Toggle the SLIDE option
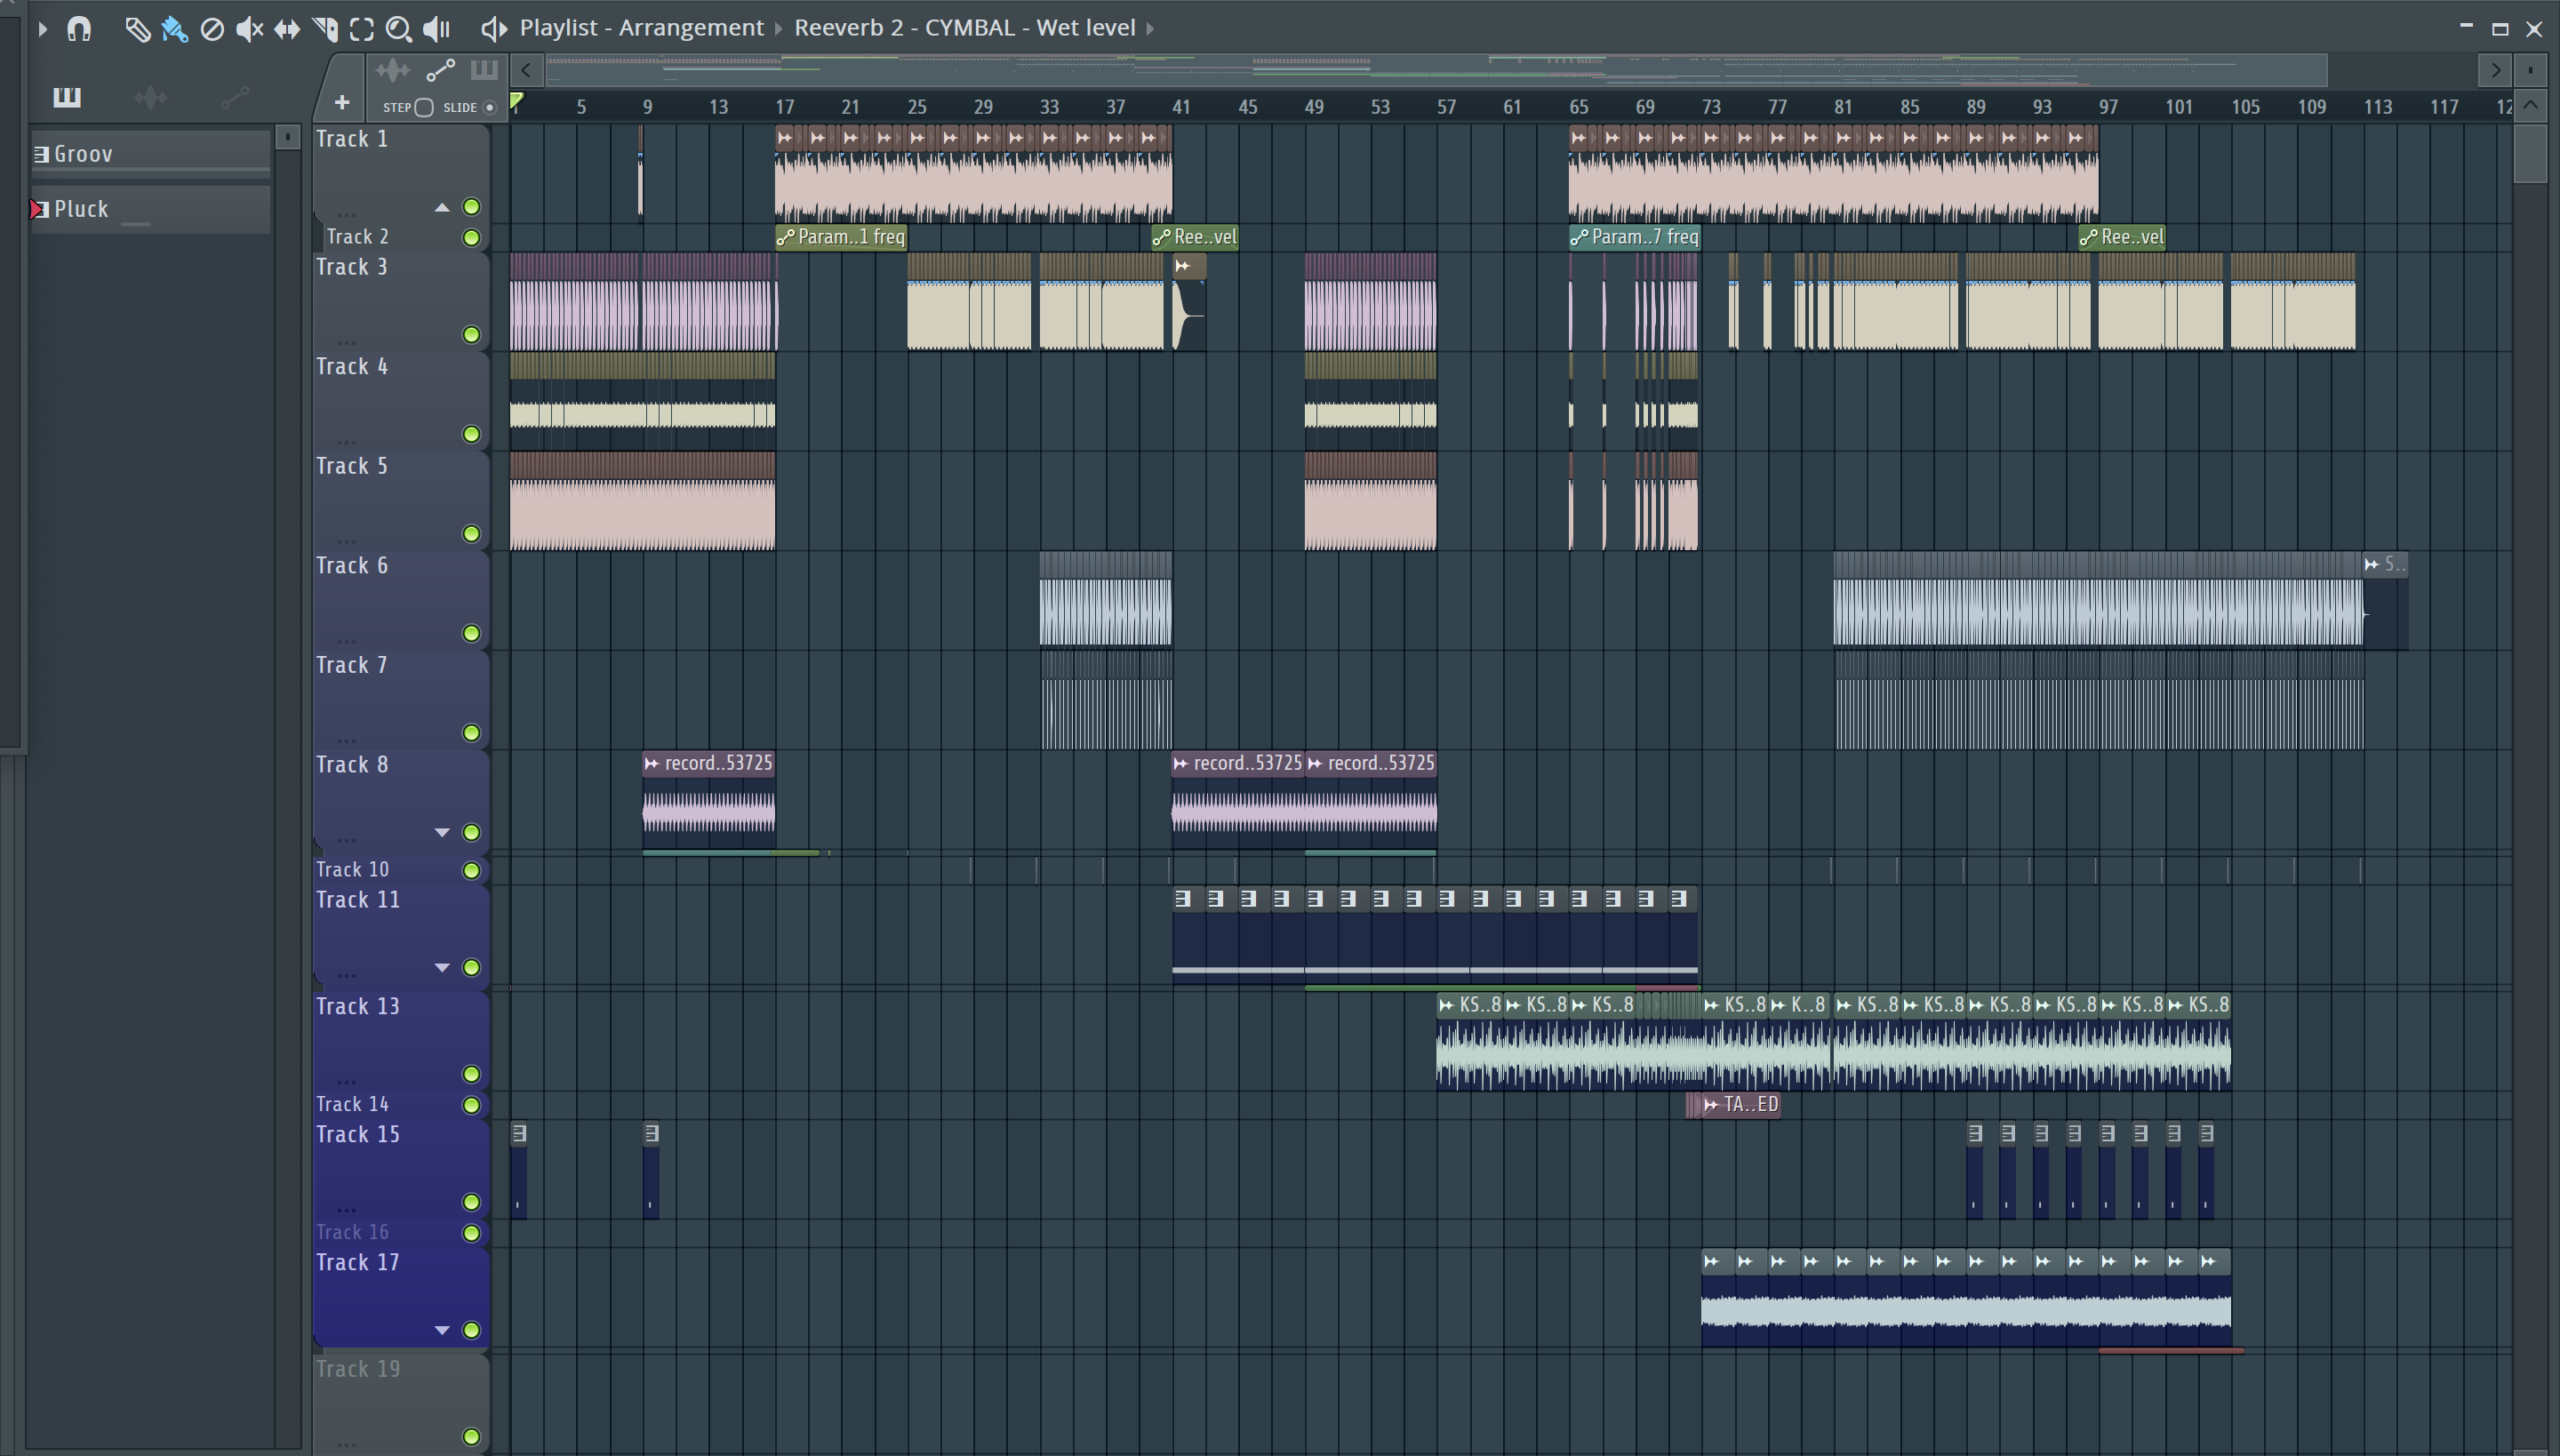 pyautogui.click(x=489, y=107)
